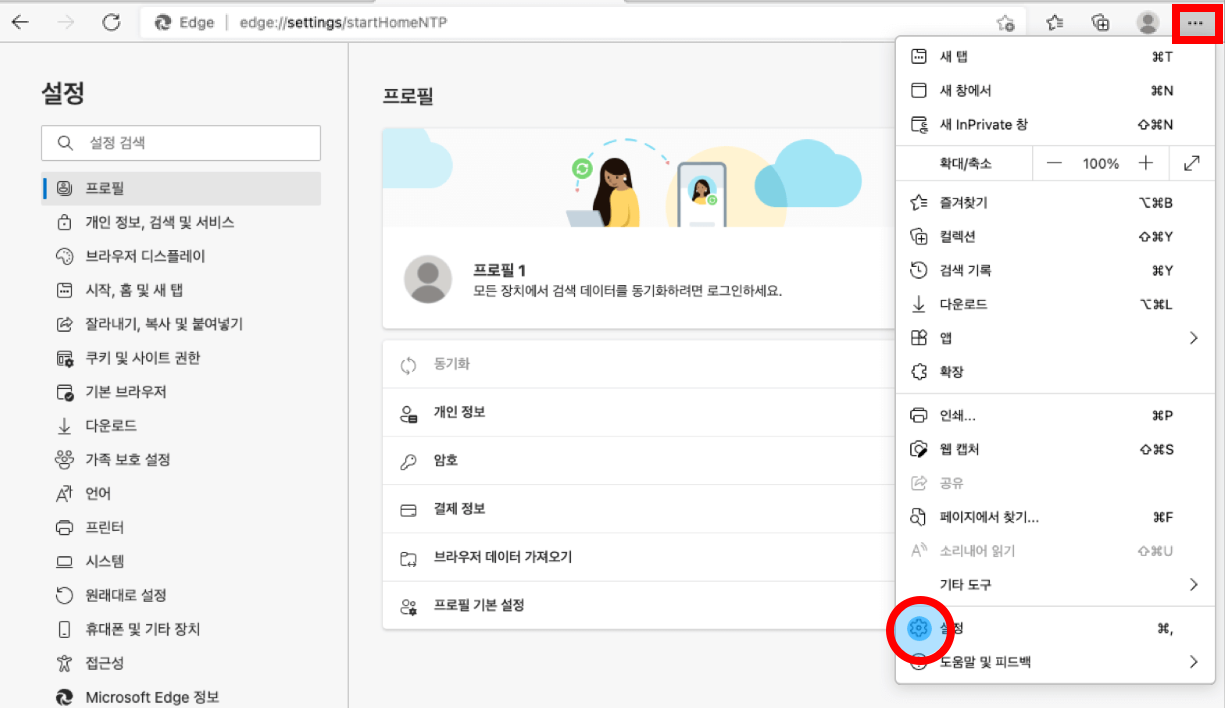Choose 설정 from the dropdown menu
The width and height of the screenshot is (1225, 708).
[950, 629]
